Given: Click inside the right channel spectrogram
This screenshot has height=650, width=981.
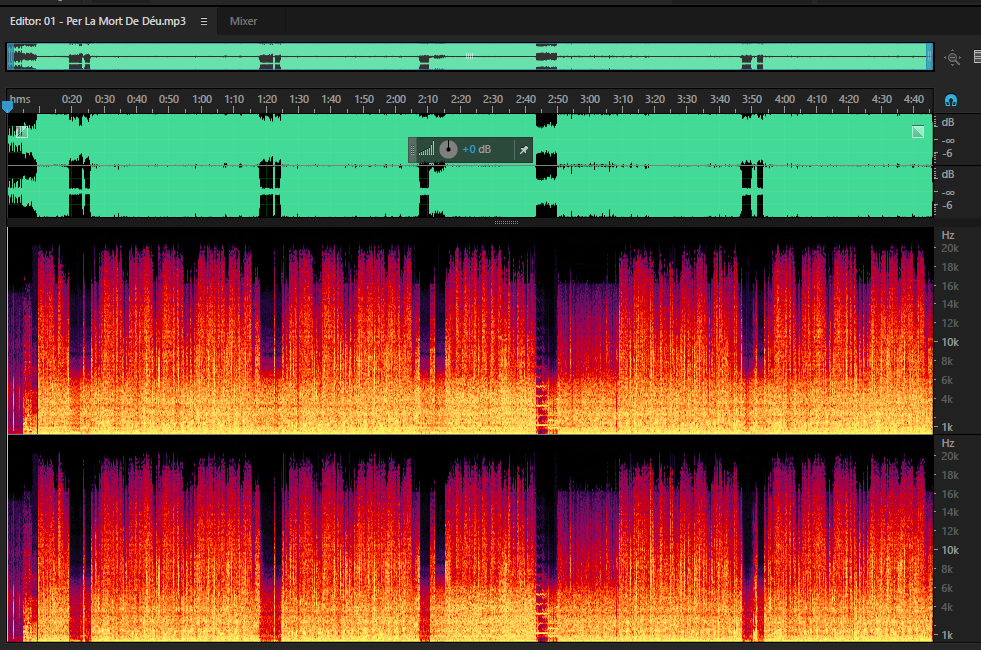Looking at the screenshot, I should (469, 539).
